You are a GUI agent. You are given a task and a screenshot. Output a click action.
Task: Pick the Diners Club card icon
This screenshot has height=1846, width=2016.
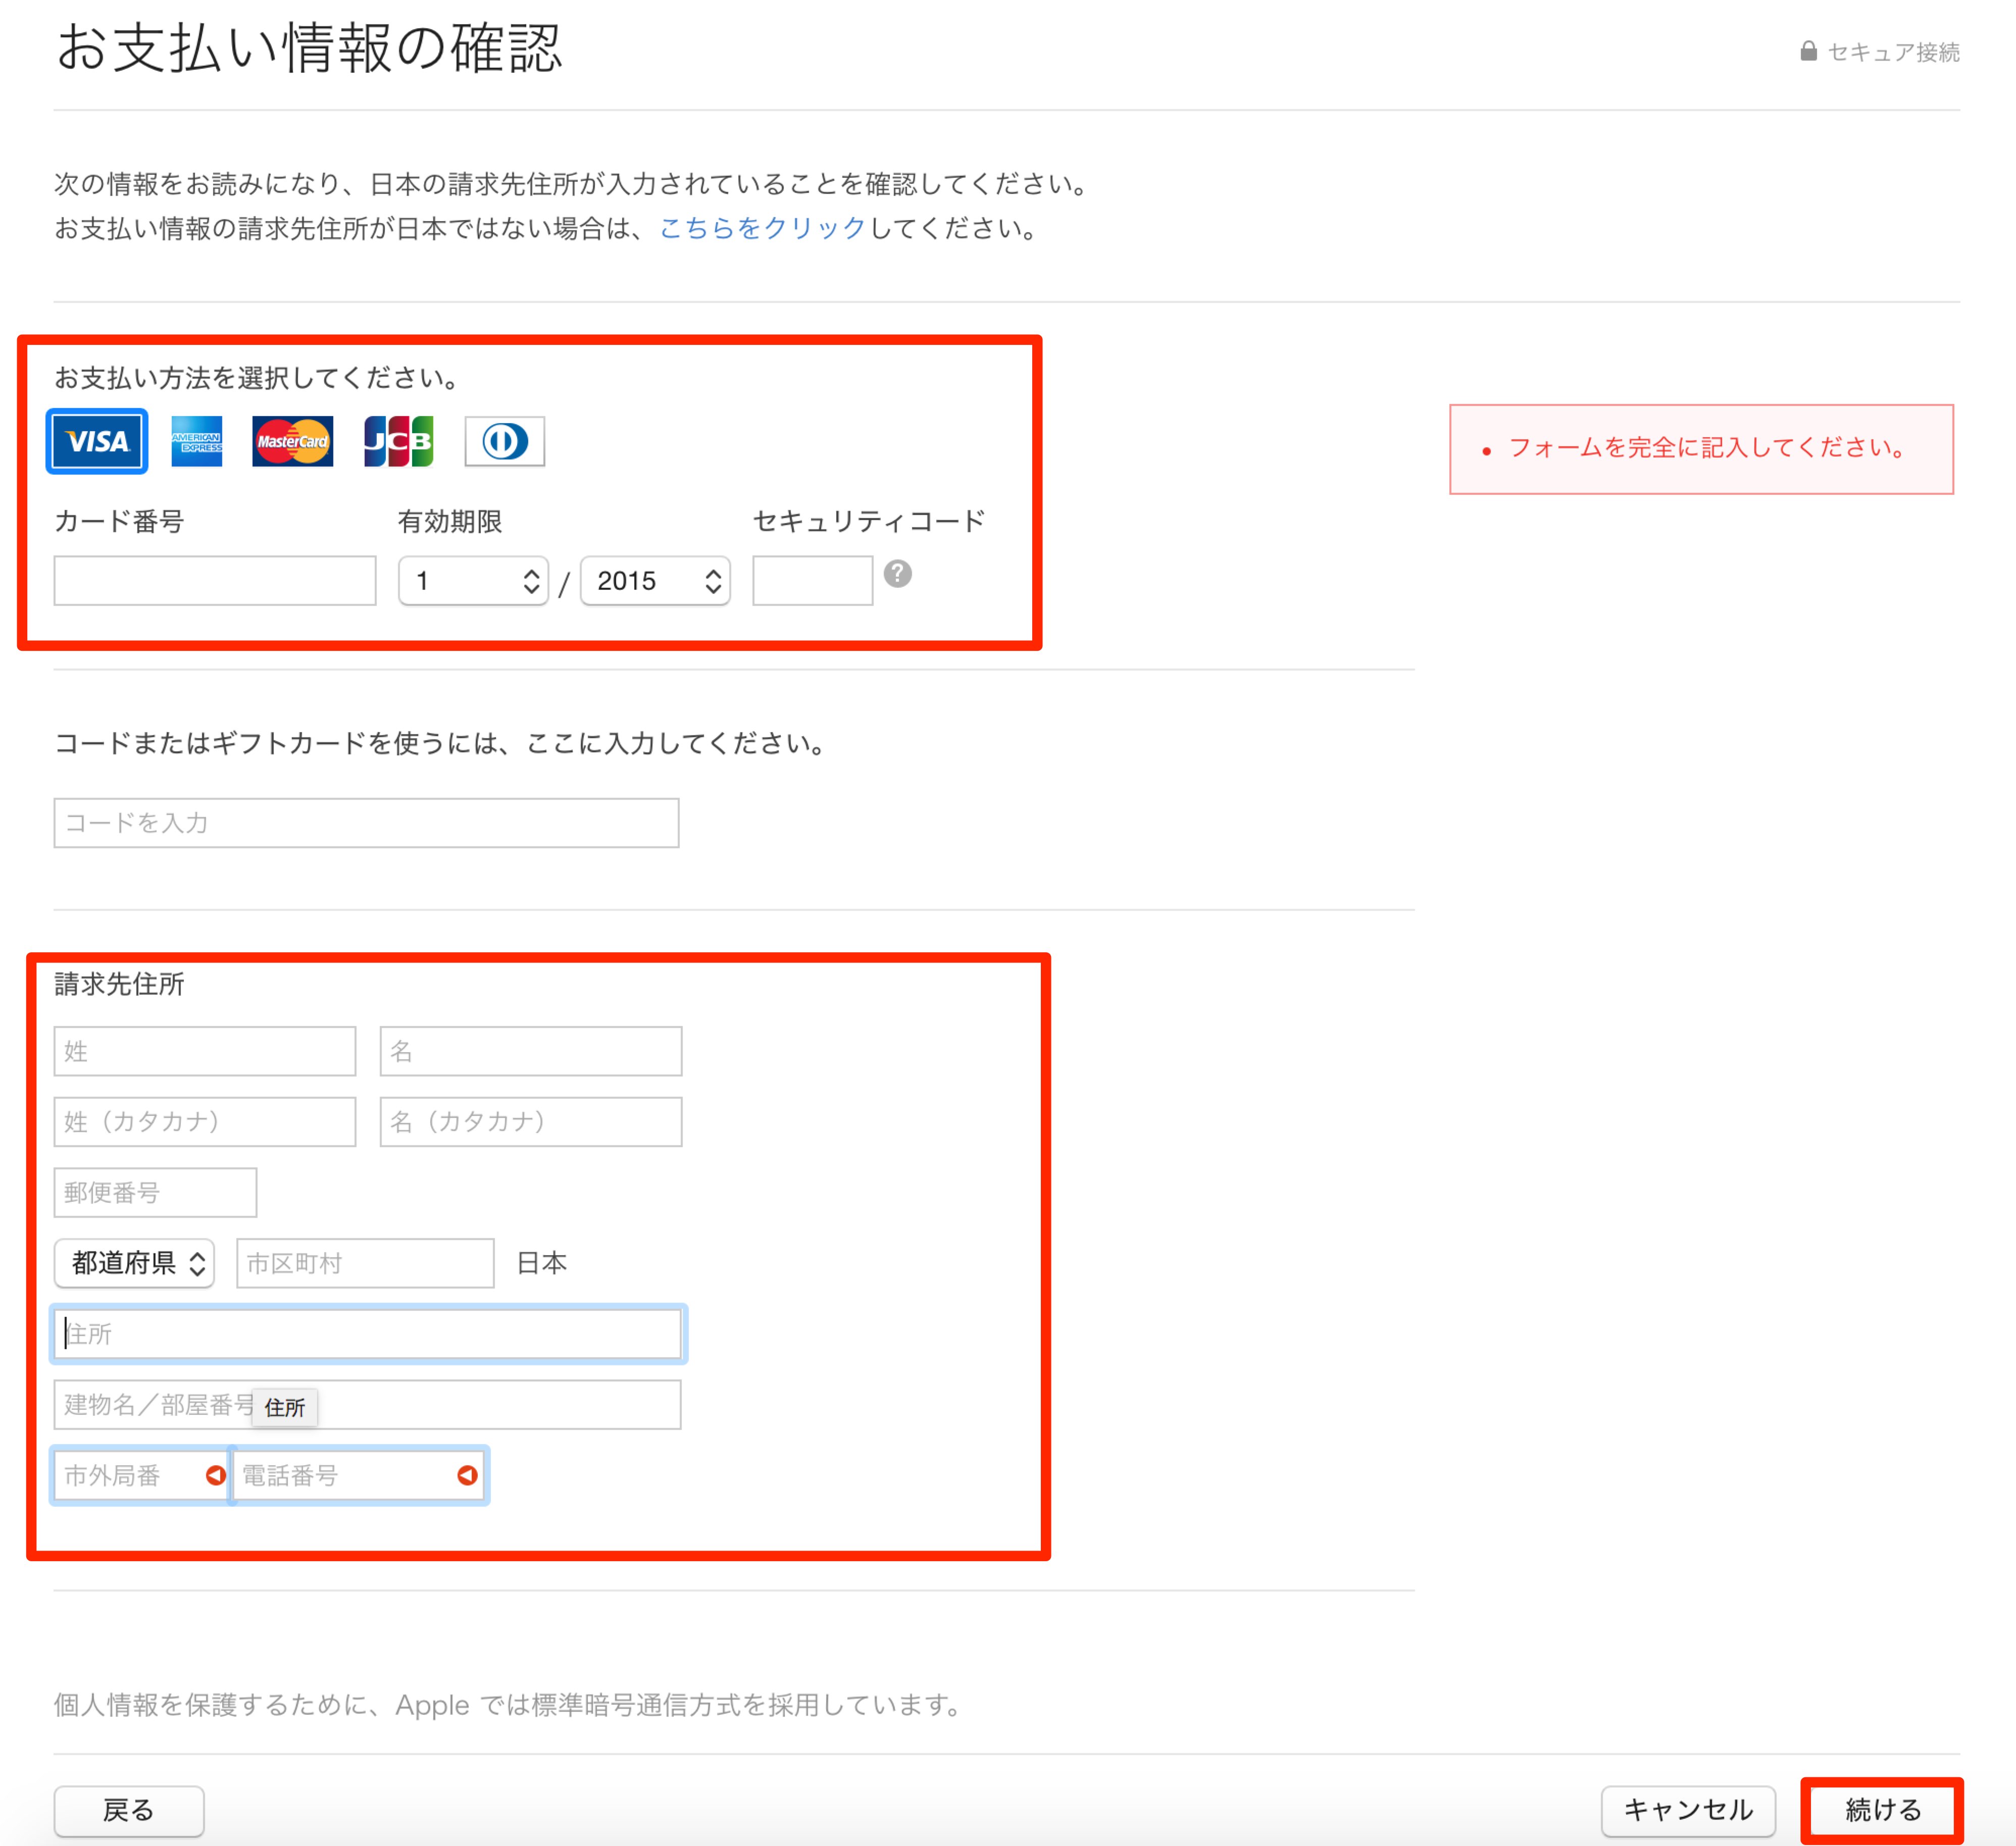[504, 441]
